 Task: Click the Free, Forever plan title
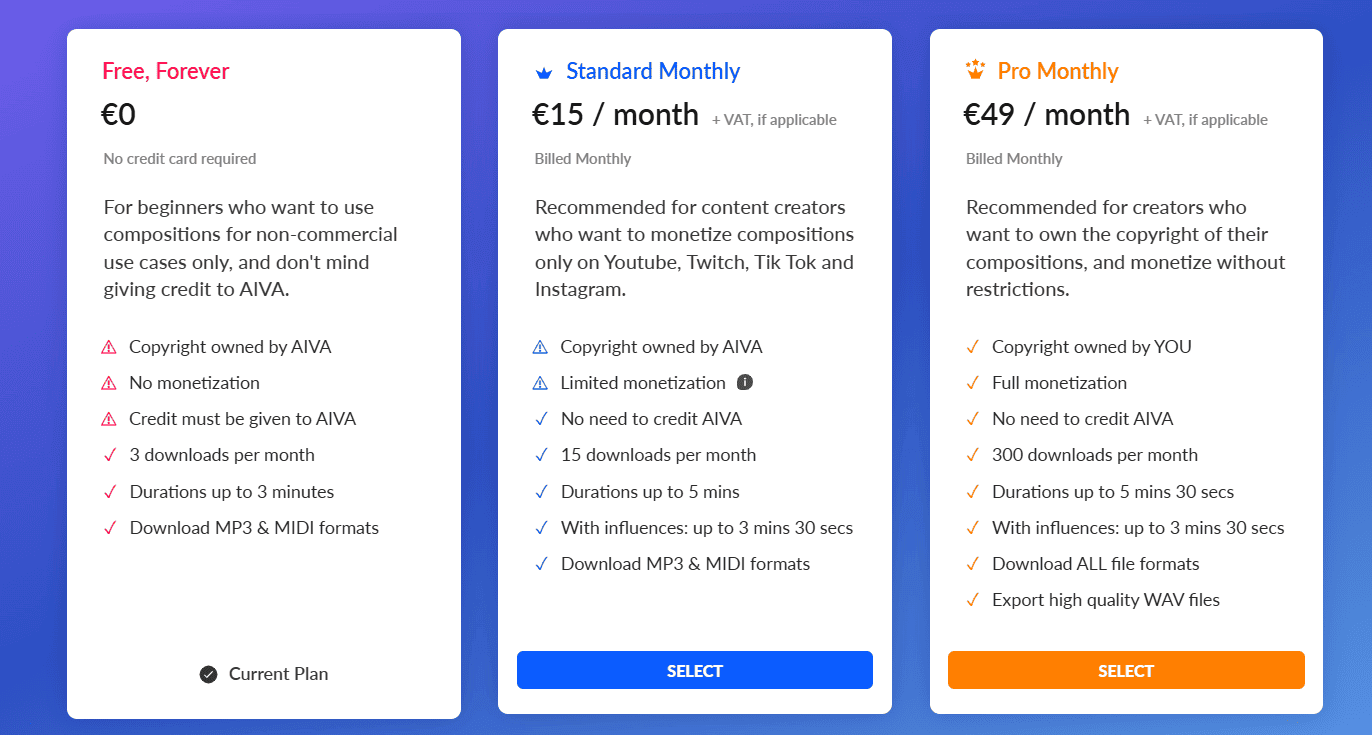166,71
